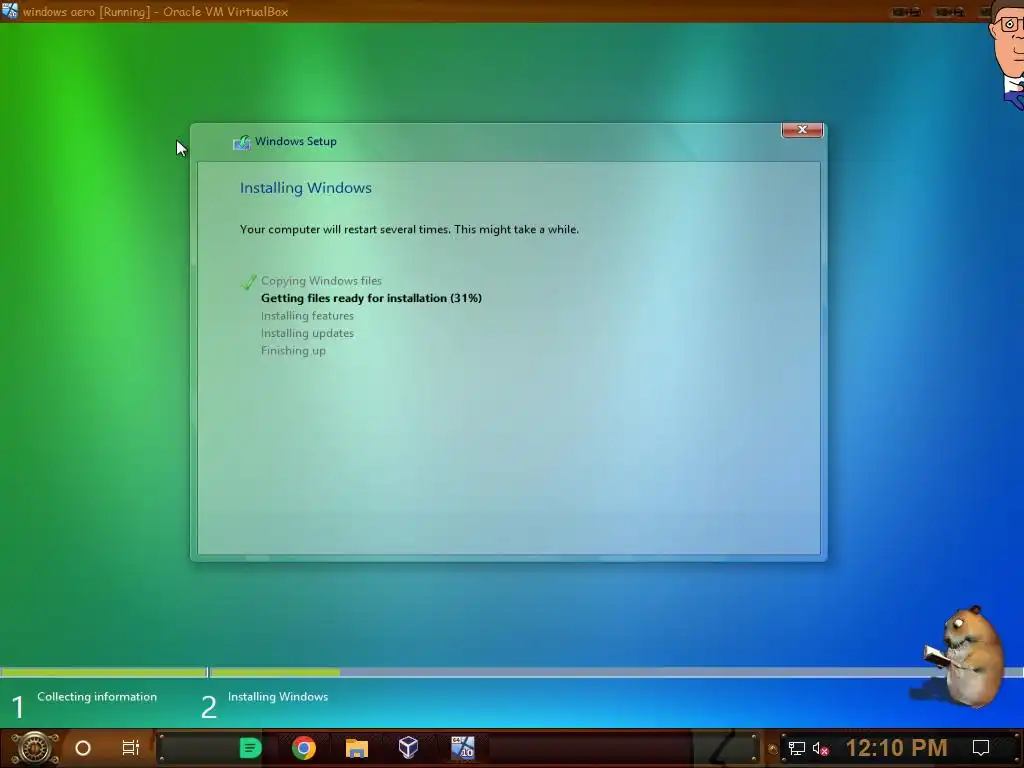Click 'Installing updates' step text
The height and width of the screenshot is (768, 1024).
click(307, 333)
